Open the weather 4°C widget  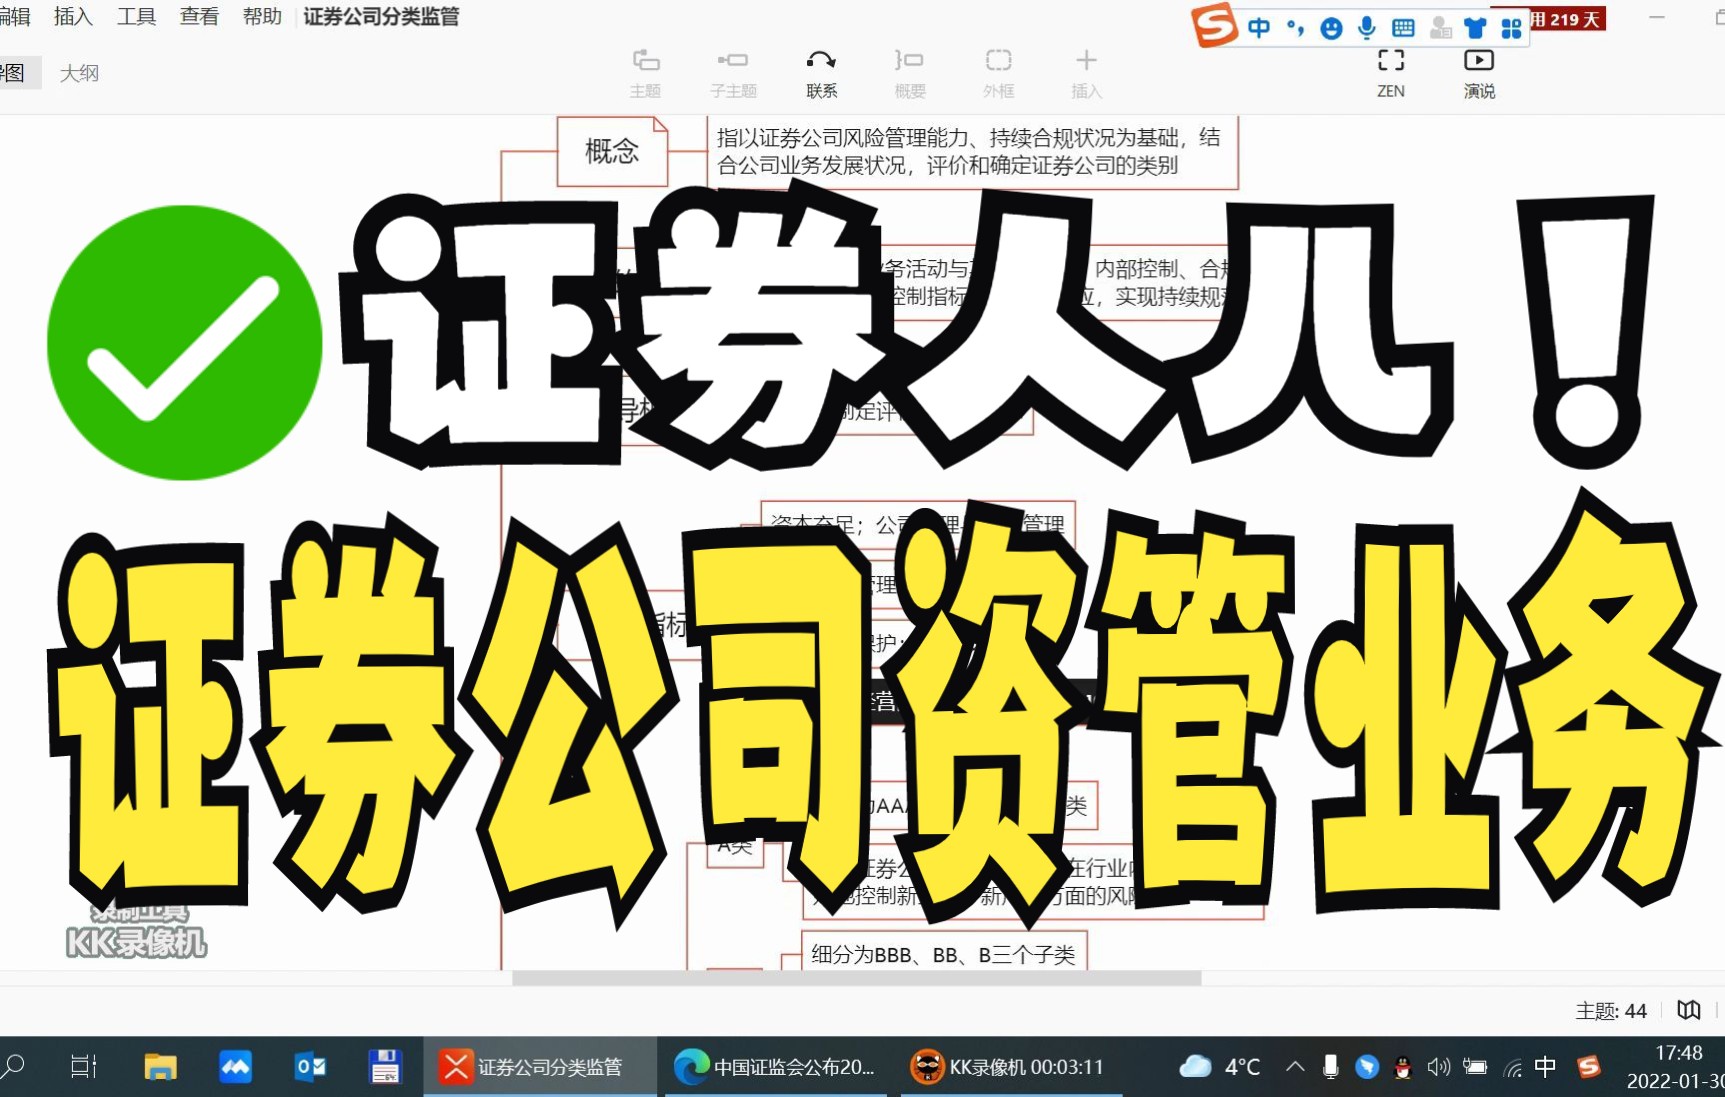click(1220, 1067)
